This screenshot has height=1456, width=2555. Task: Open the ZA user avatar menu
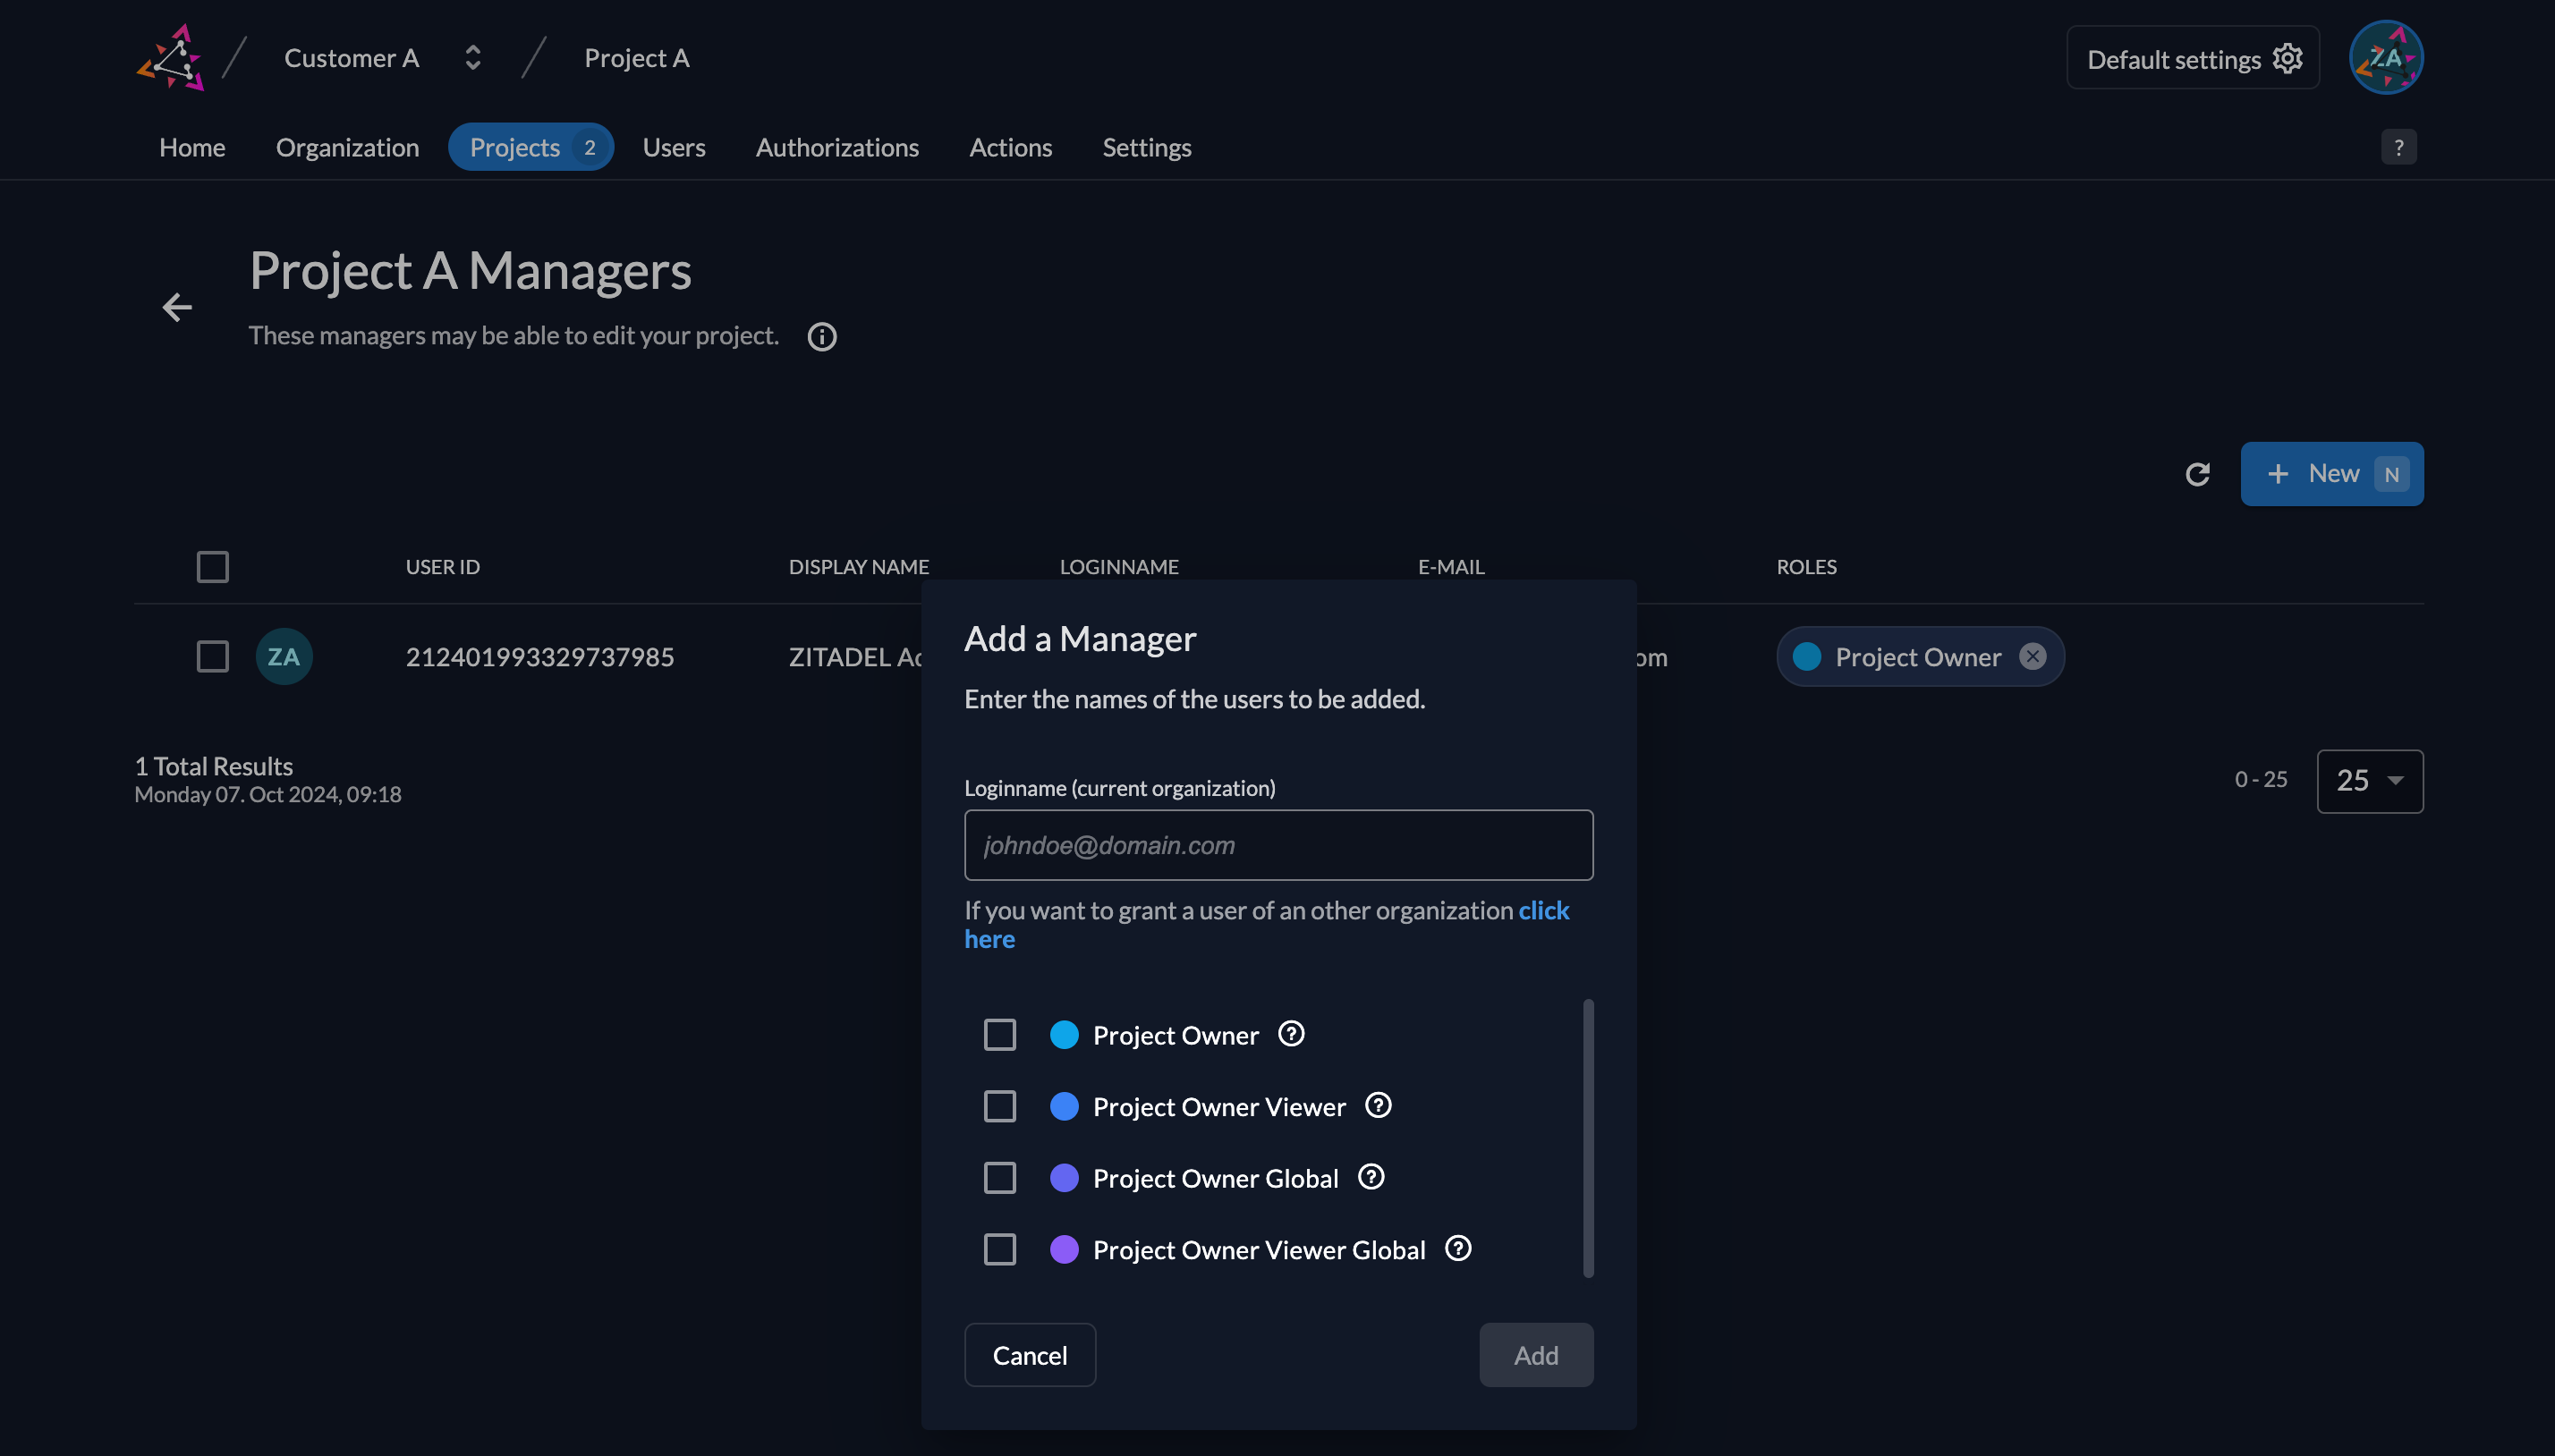pos(2385,58)
